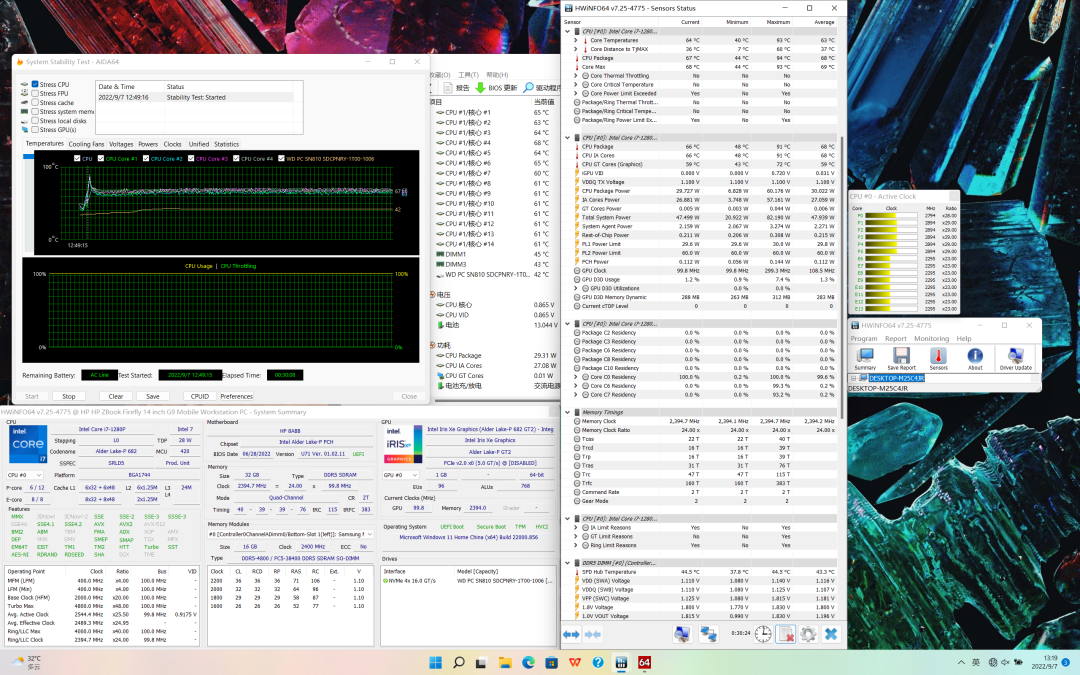Uncheck Stress CPU checkbox
The image size is (1080, 675).
[x=35, y=84]
